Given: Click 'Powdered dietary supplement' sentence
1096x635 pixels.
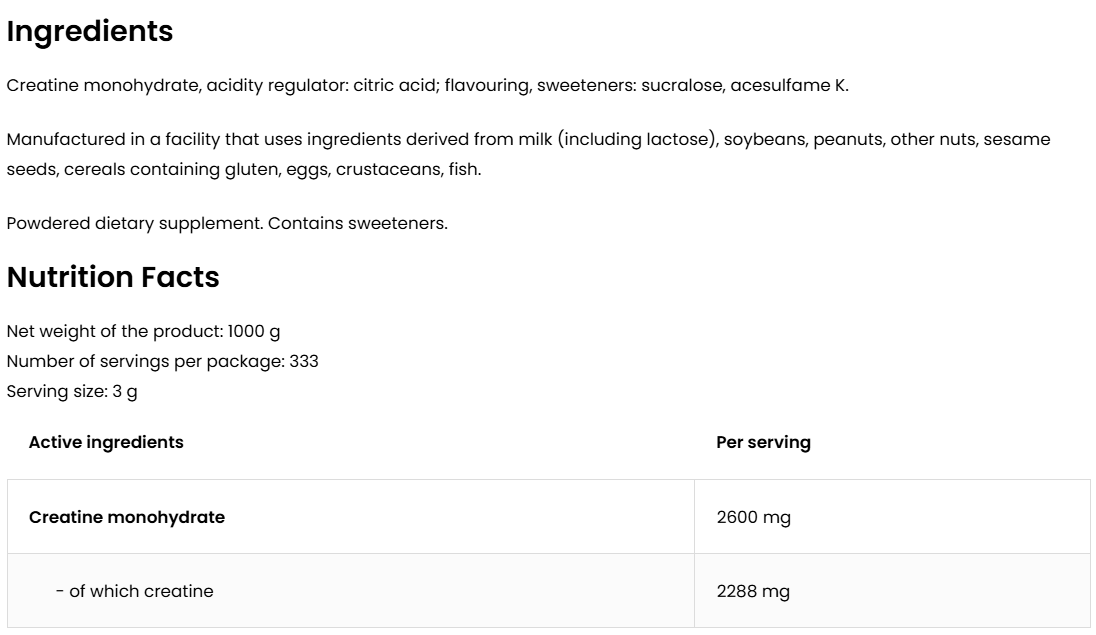Looking at the screenshot, I should pyautogui.click(x=135, y=224).
